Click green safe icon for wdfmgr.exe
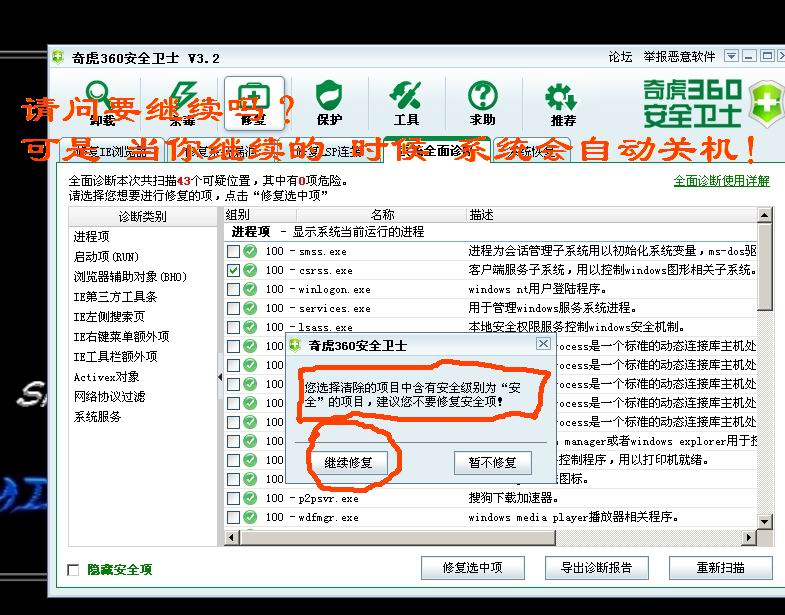785x615 pixels. tap(250, 517)
